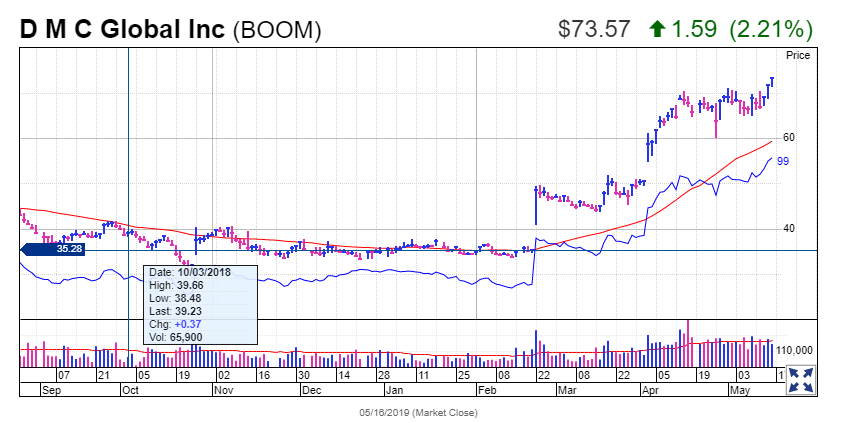Click the expand chart fullscreen icon
The height and width of the screenshot is (423, 846).
(799, 379)
